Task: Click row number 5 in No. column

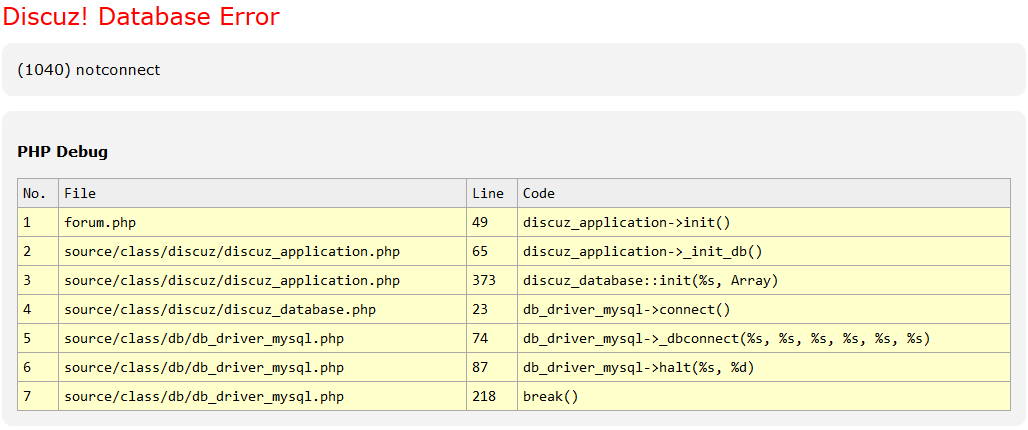Action: [38, 338]
